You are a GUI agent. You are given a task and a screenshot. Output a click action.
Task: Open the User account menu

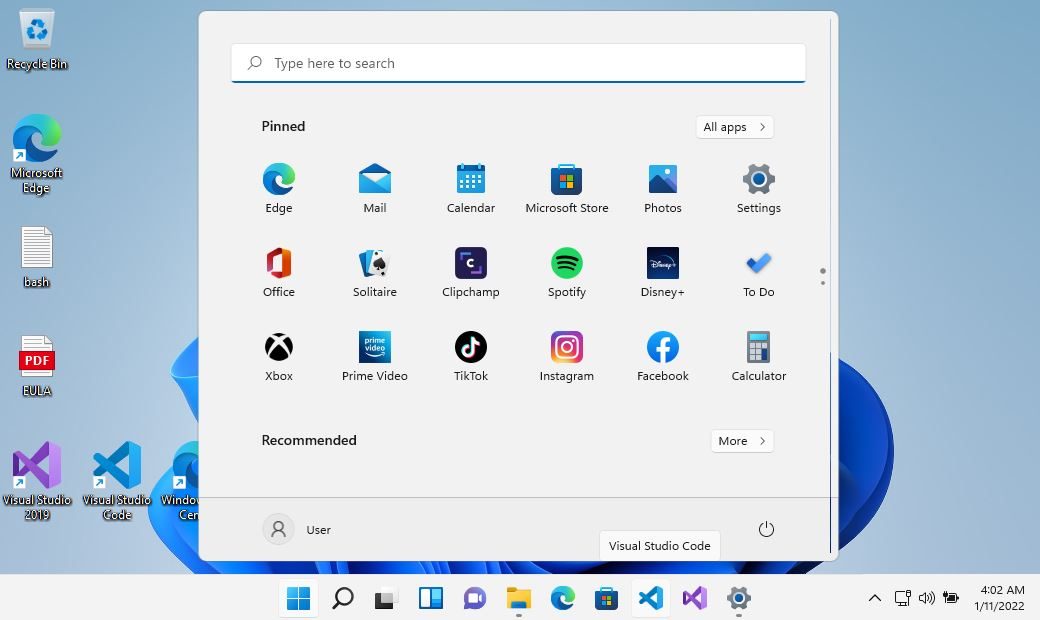point(297,529)
